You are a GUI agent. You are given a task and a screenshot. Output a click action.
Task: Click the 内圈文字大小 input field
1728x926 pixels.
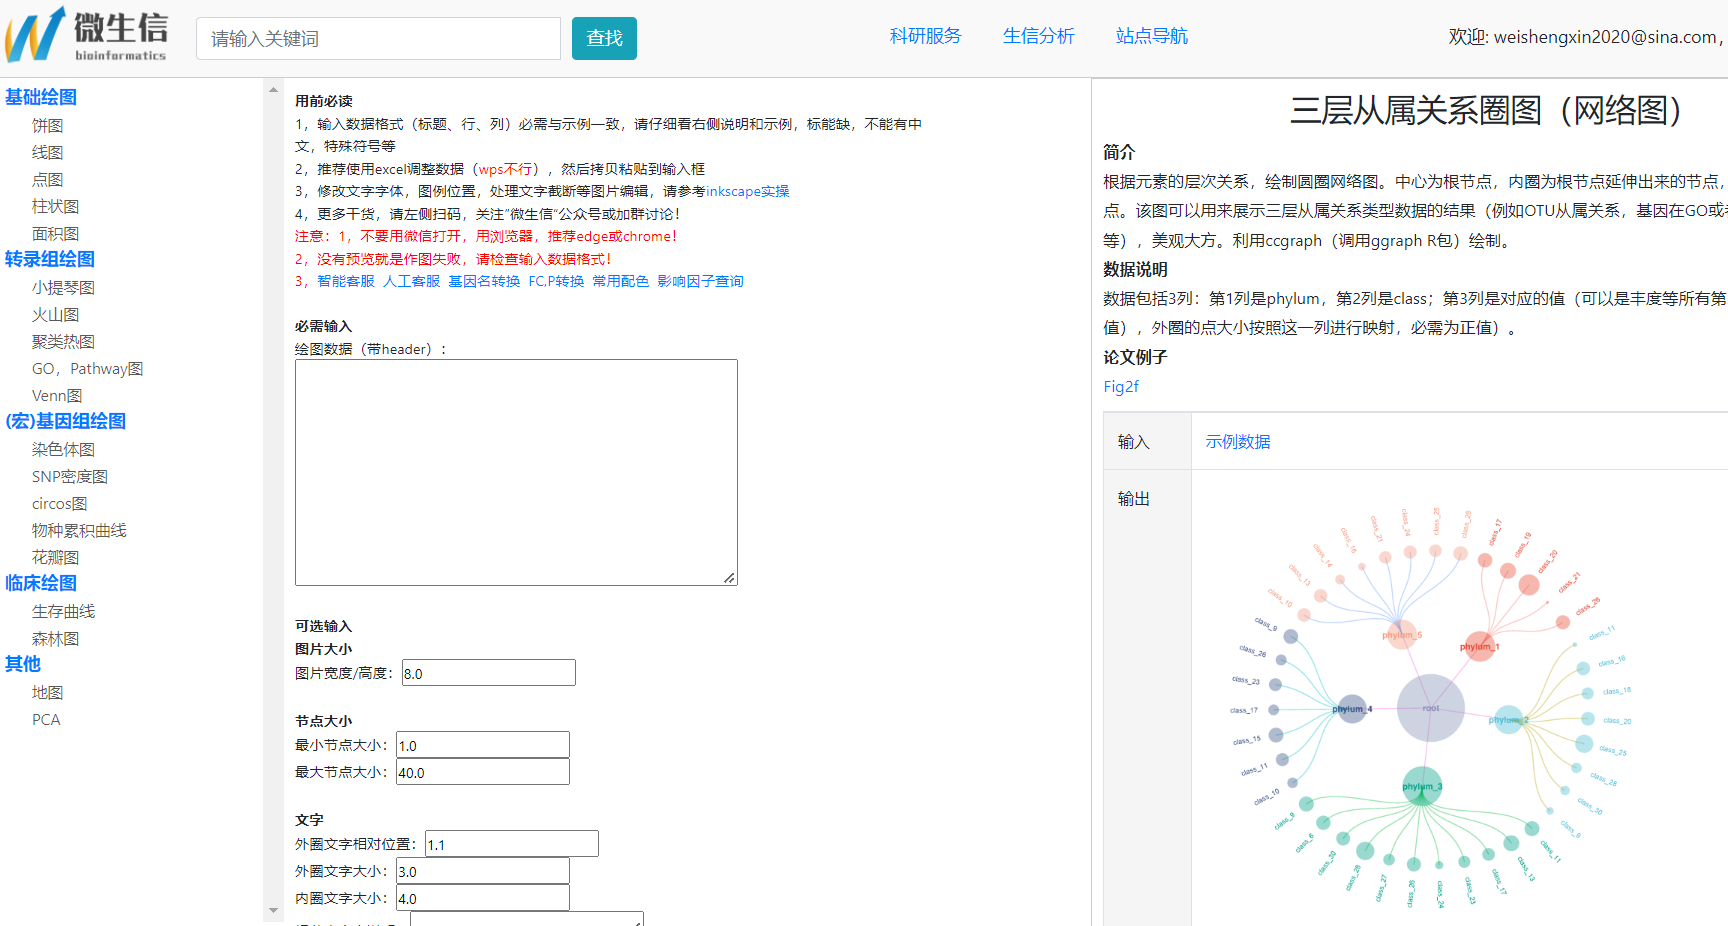pos(483,898)
